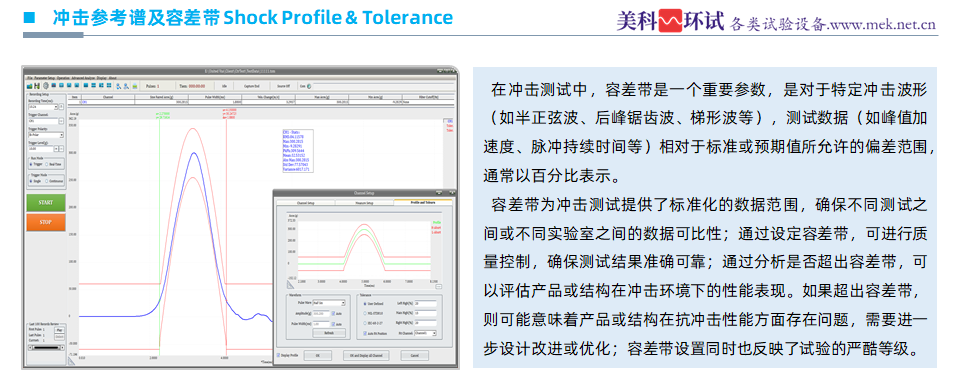Toggle the Auto checkbox beside Pulse Width
This screenshot has height=370, width=953.
[x=333, y=324]
